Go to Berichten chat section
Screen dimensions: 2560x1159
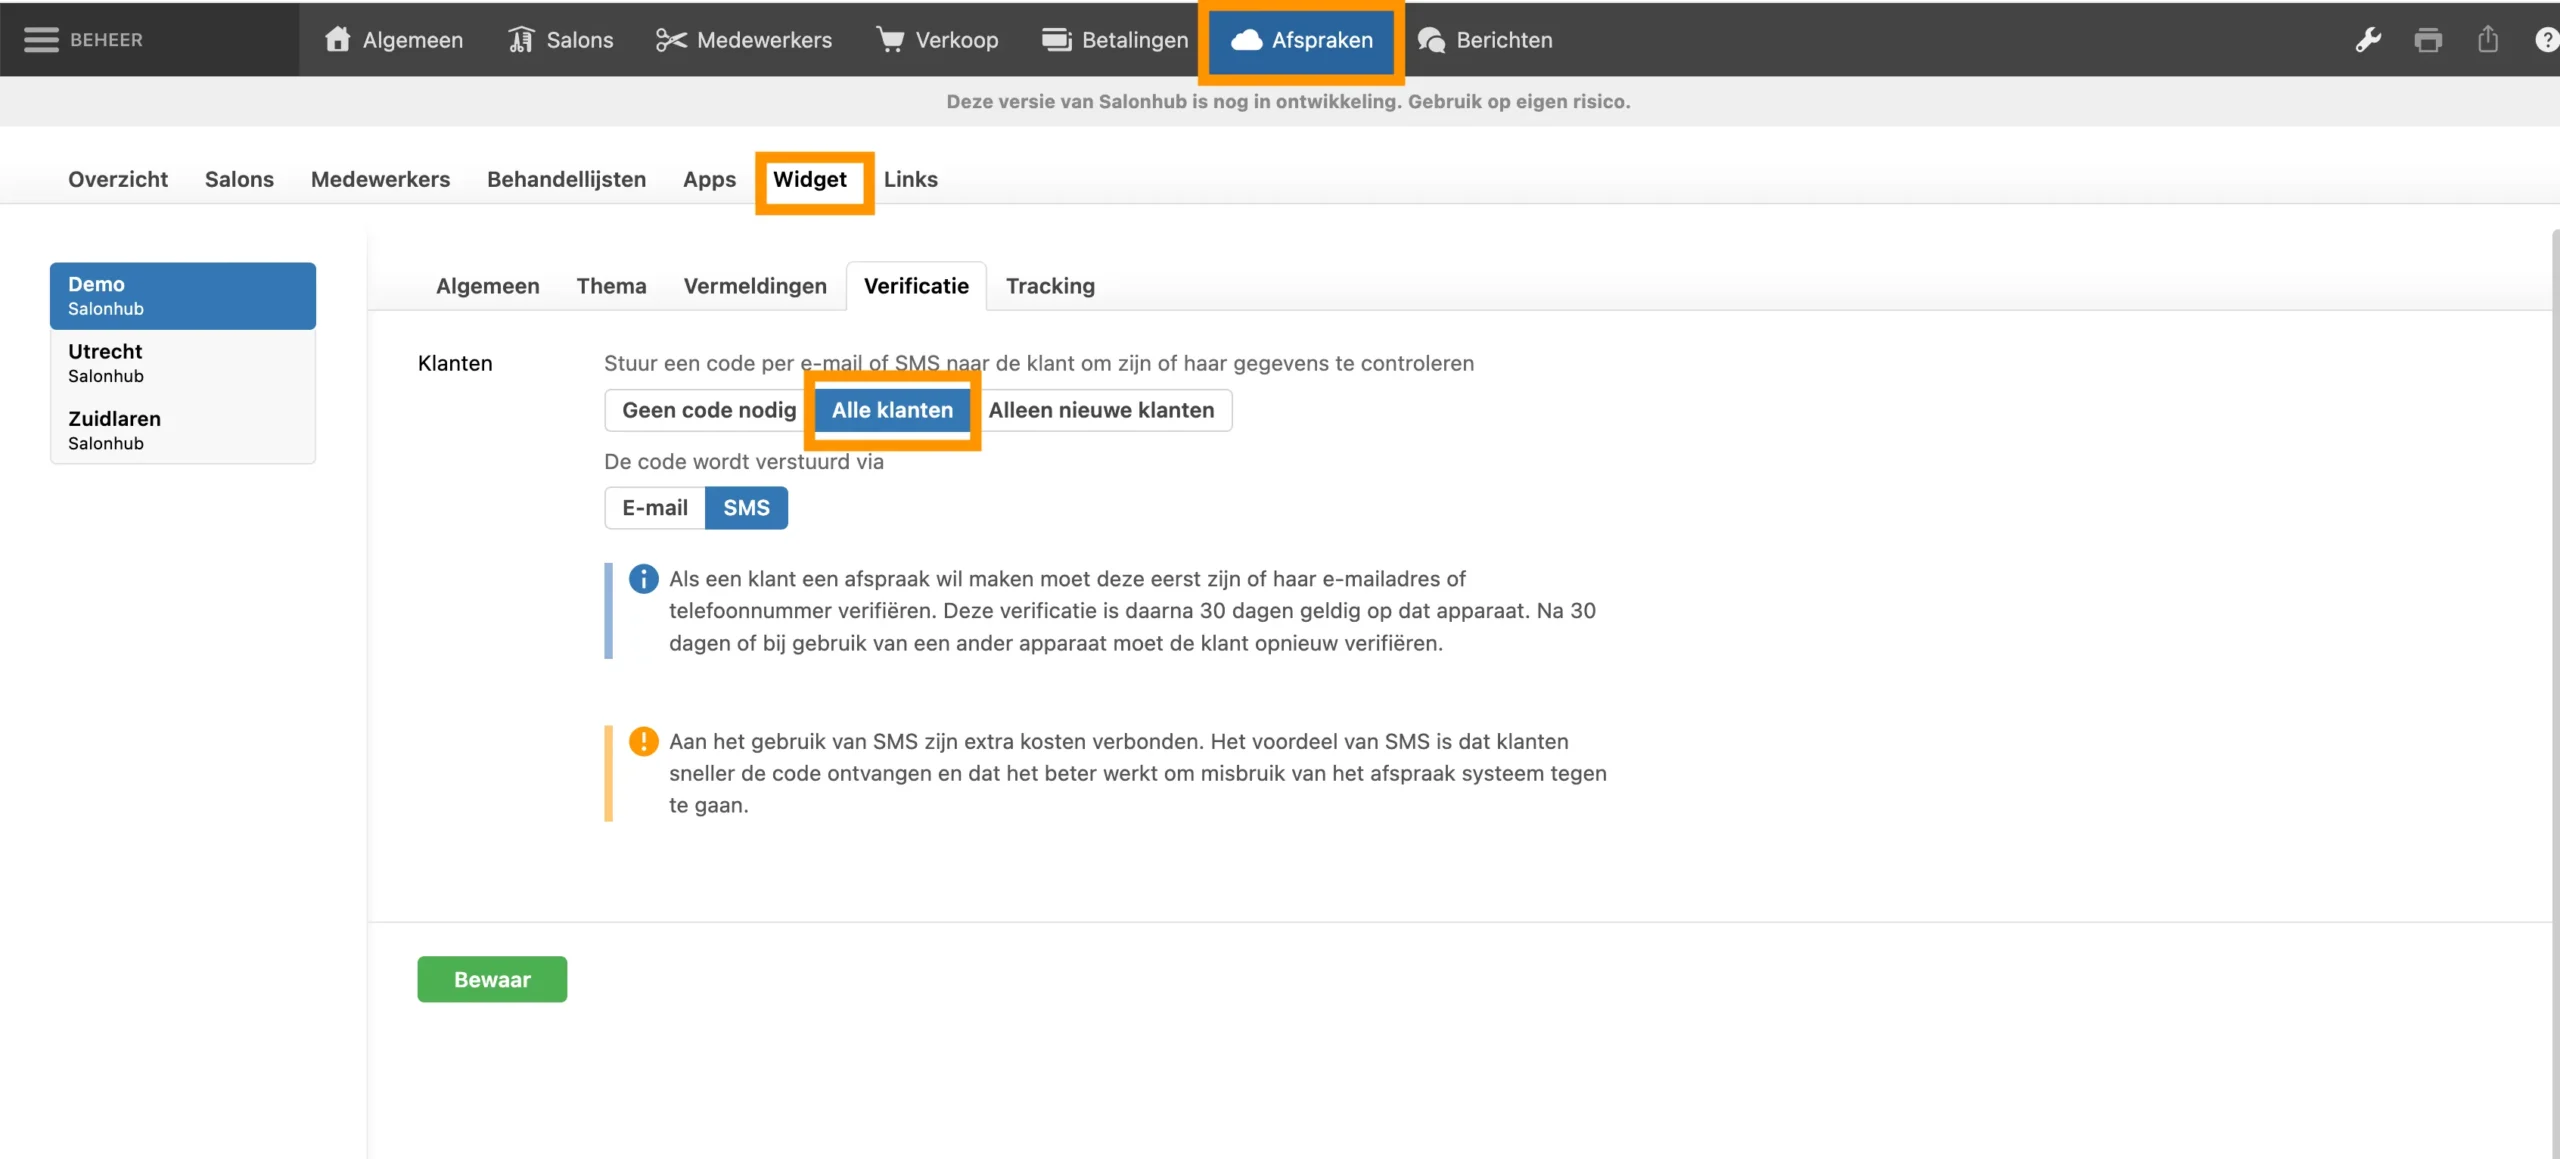click(1485, 40)
